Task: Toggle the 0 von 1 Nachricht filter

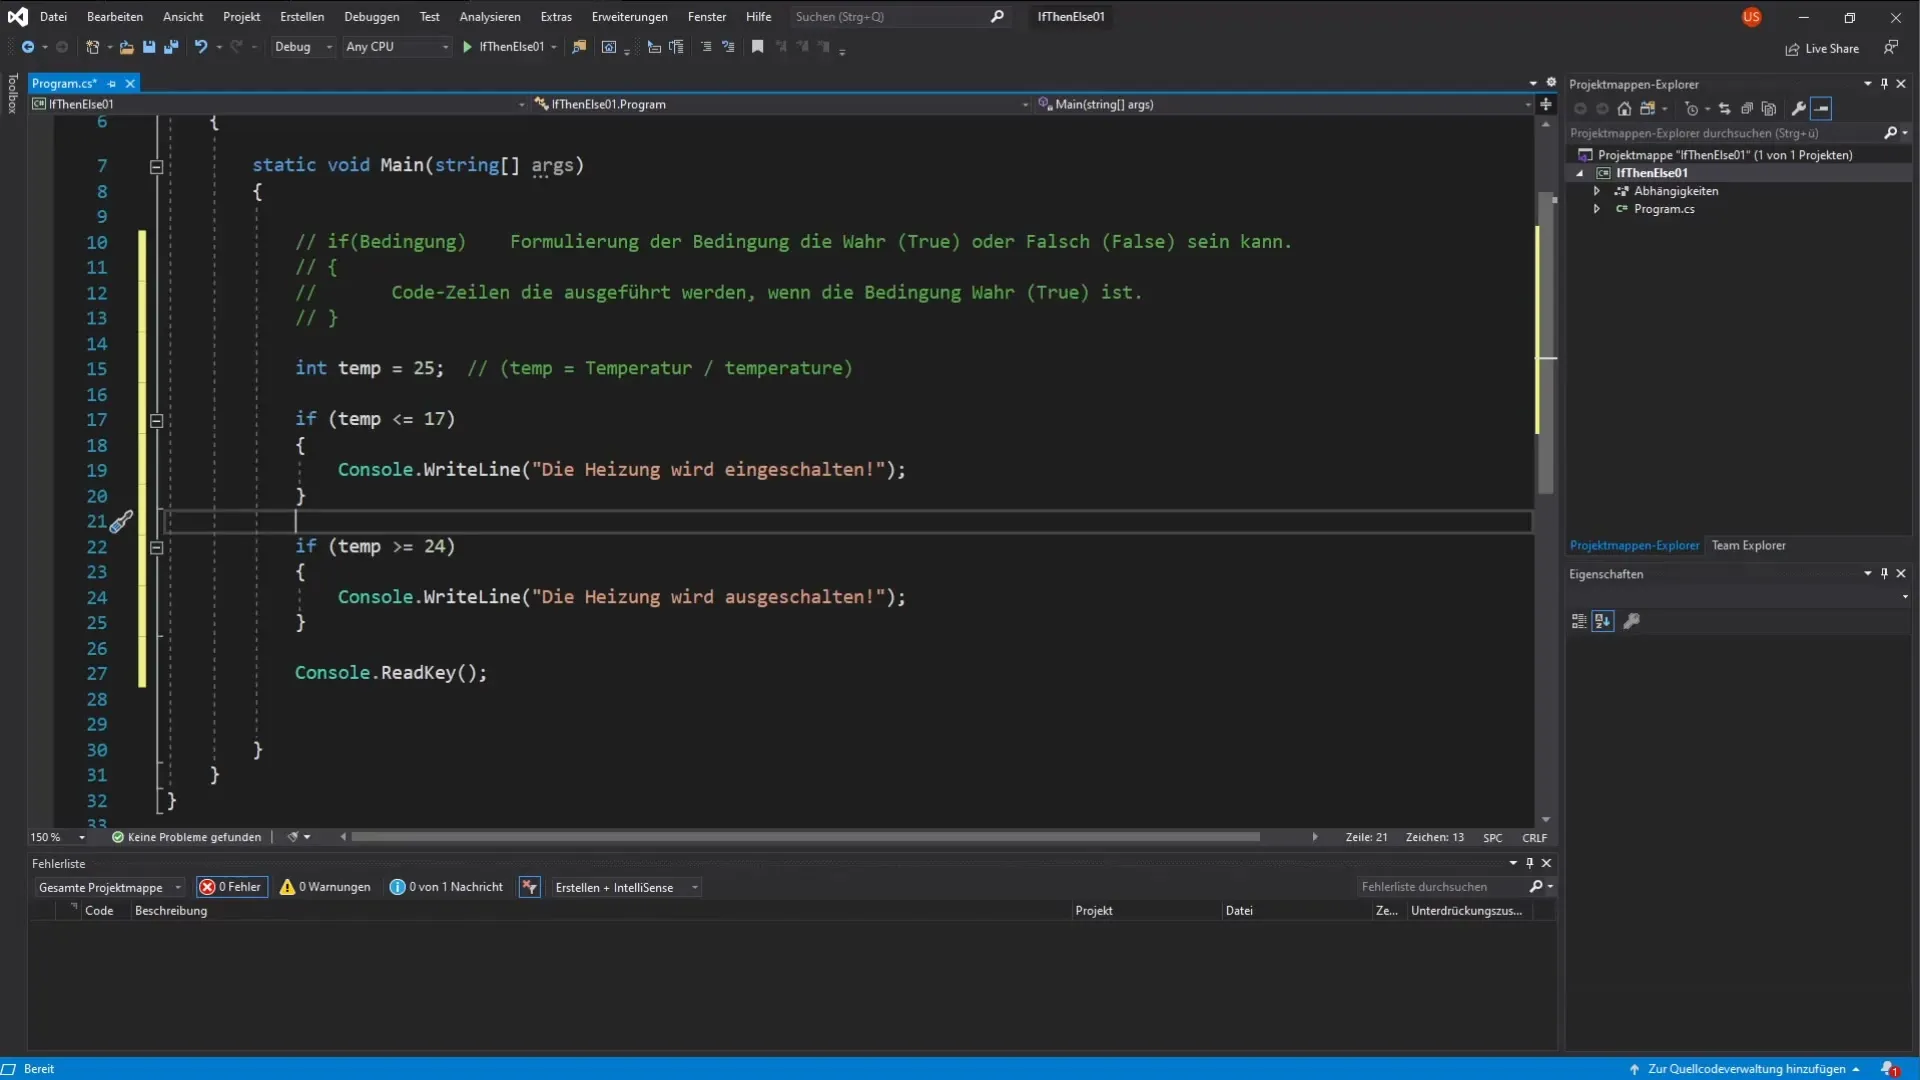Action: point(447,887)
